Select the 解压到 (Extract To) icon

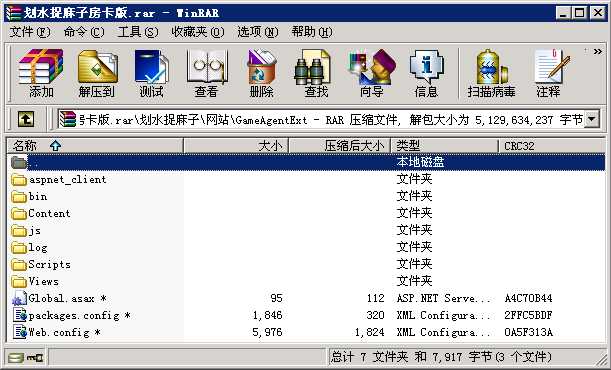tap(97, 73)
